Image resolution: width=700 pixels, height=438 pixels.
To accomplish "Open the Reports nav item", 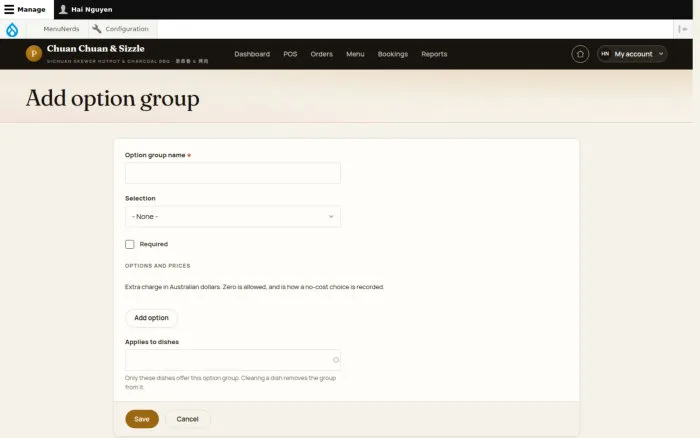I will (x=434, y=54).
